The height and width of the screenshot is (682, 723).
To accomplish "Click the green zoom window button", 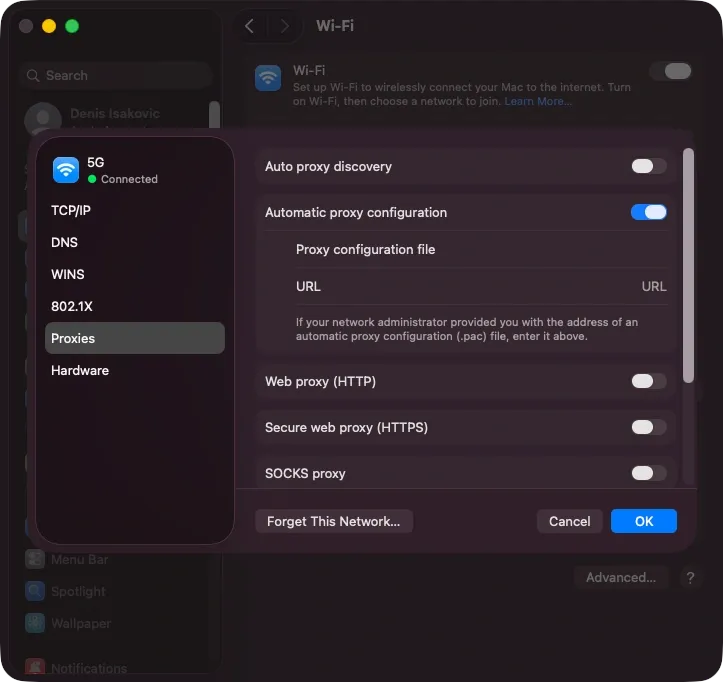I will (x=72, y=26).
